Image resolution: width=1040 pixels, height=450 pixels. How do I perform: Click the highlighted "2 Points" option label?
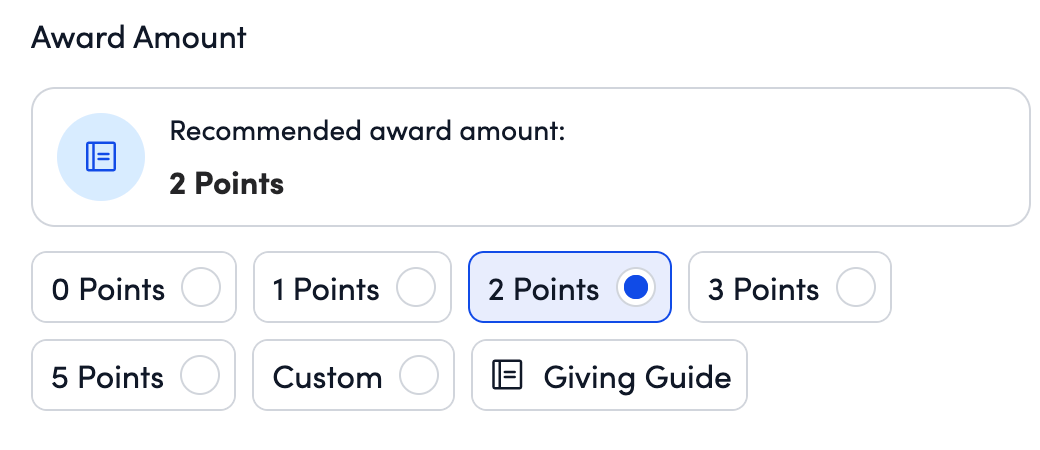544,289
